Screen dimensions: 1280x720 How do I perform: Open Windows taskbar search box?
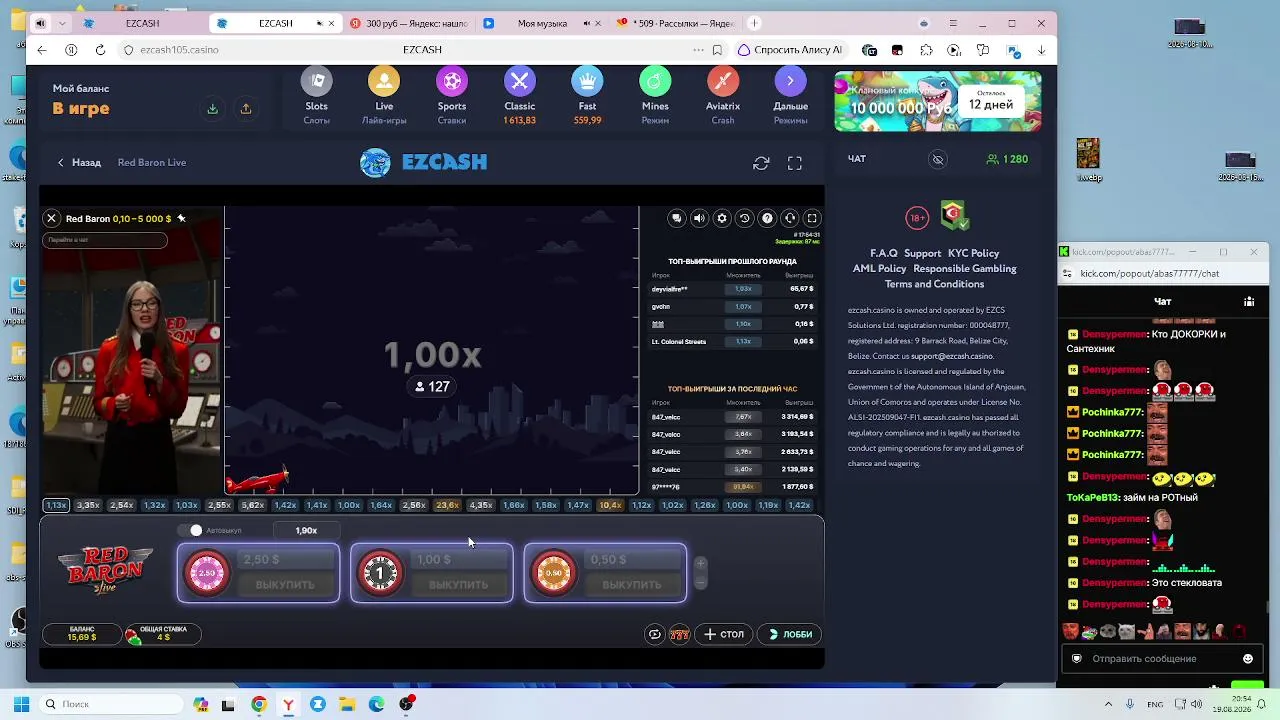coord(112,704)
